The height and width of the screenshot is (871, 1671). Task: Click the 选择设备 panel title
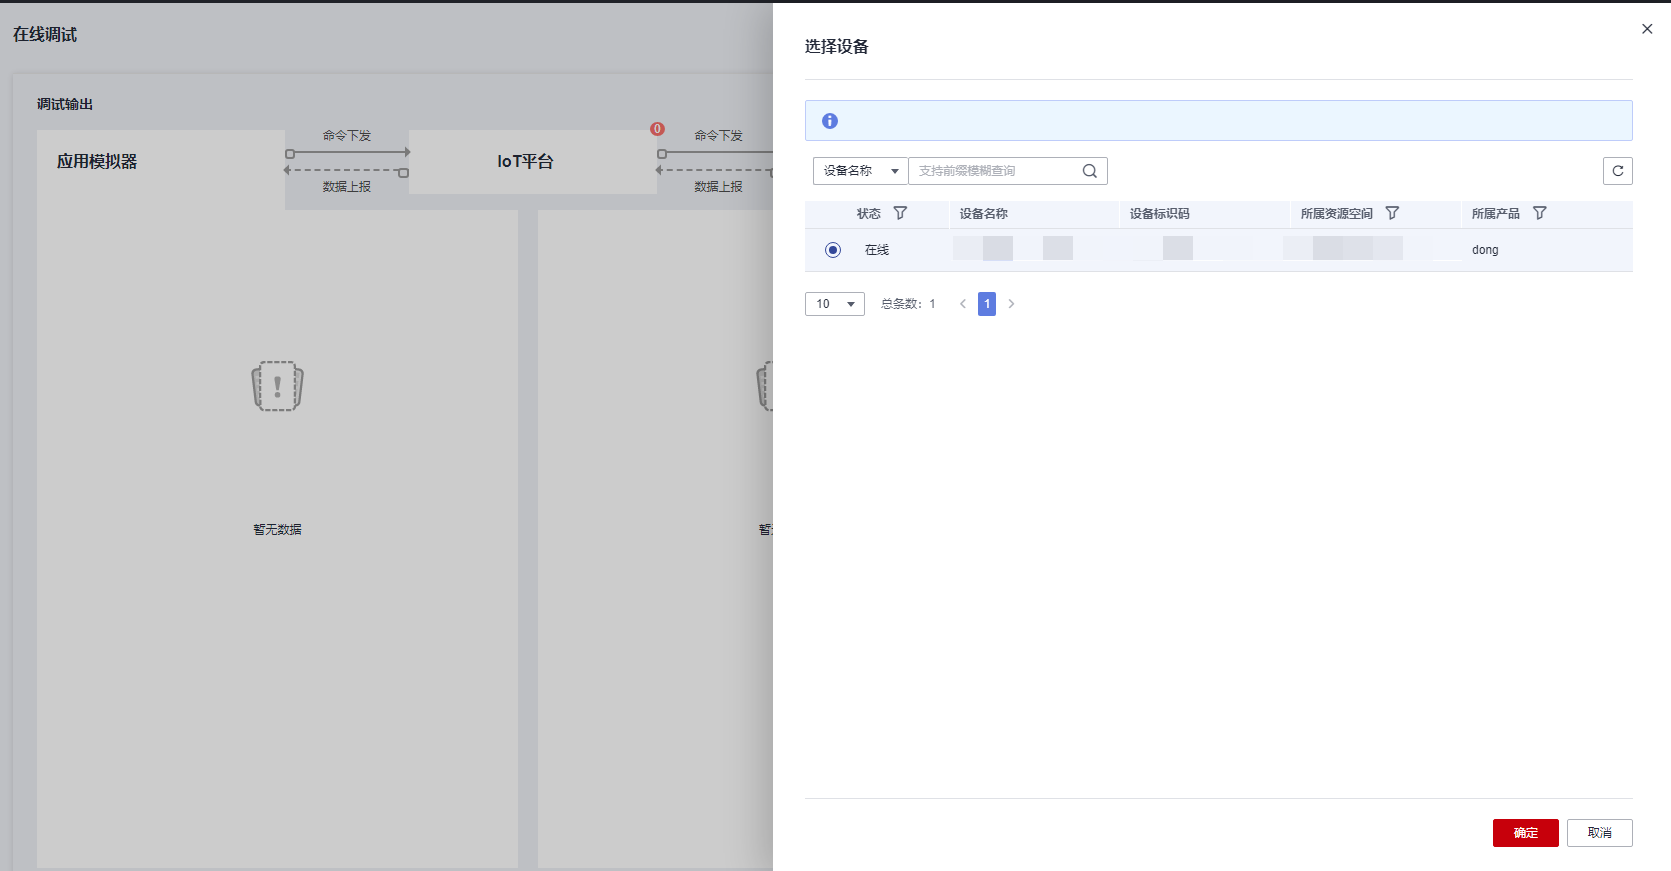(837, 47)
